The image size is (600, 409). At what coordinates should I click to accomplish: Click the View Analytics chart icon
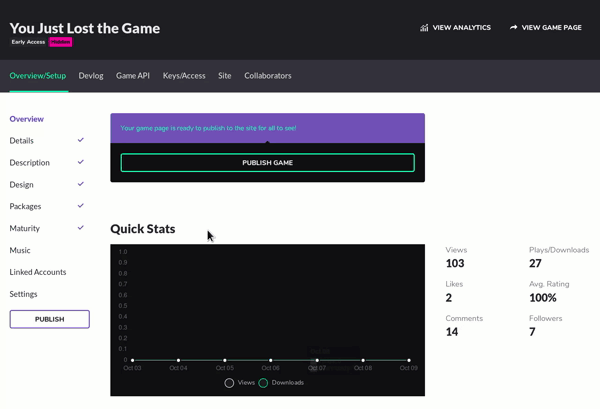tap(424, 28)
